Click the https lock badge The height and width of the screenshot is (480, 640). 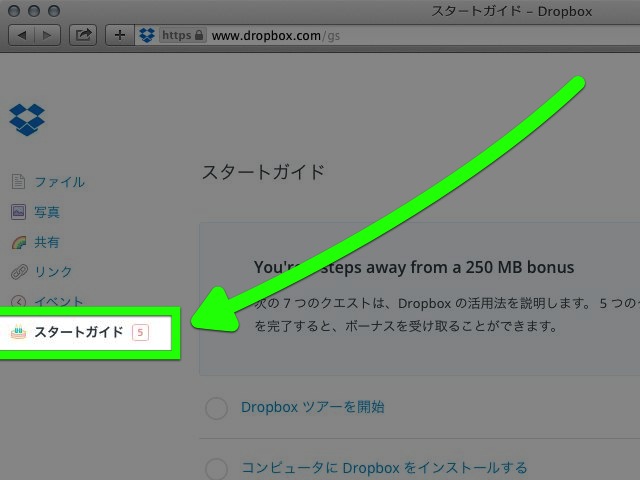click(x=182, y=35)
